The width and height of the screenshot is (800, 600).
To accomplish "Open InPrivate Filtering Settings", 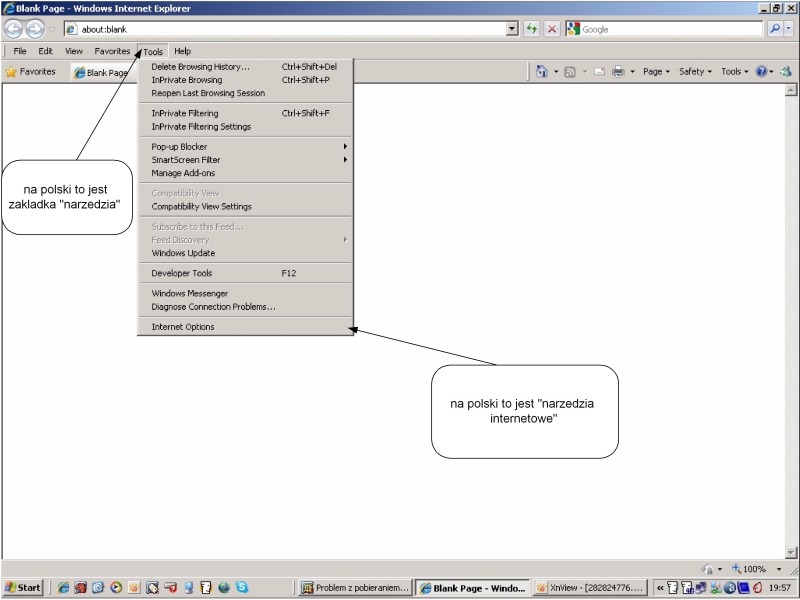I will pyautogui.click(x=245, y=127).
